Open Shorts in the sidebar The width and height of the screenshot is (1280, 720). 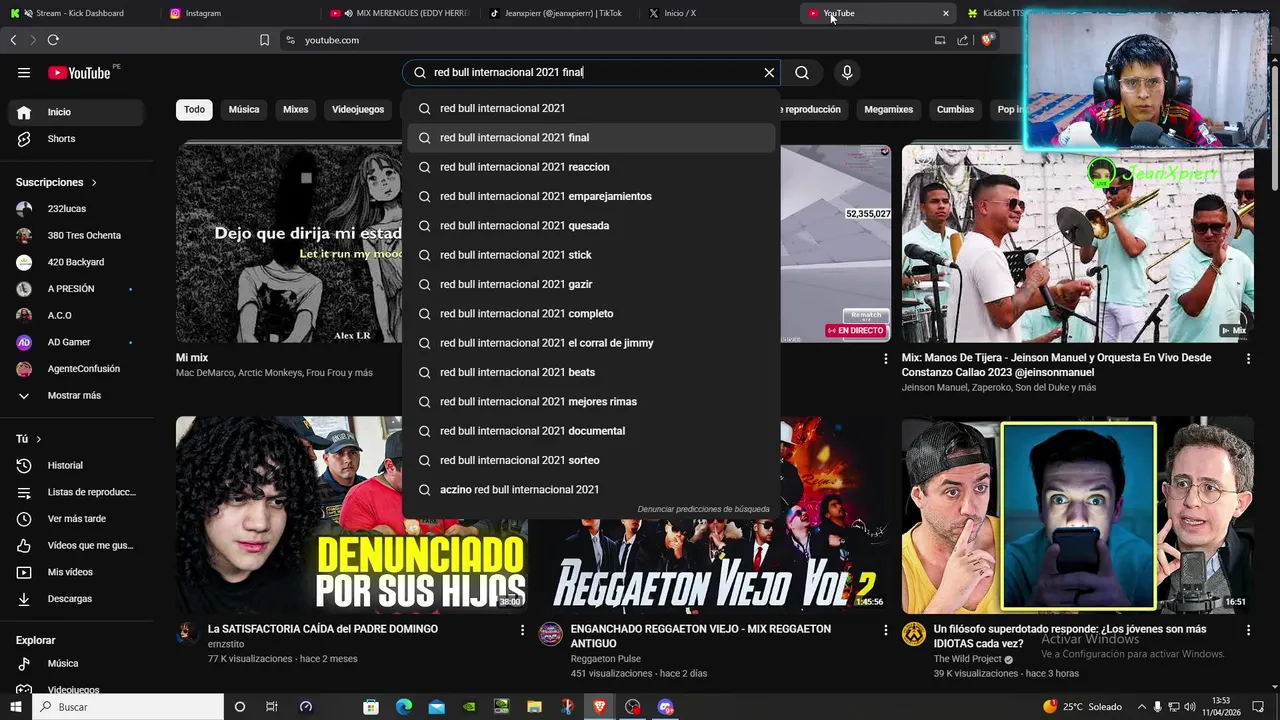(76, 139)
